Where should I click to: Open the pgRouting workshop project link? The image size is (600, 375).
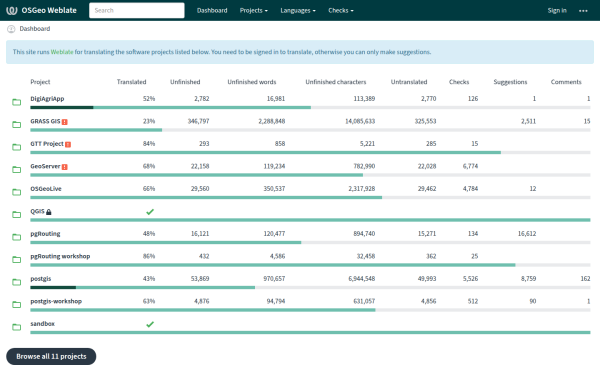pyautogui.click(x=60, y=256)
